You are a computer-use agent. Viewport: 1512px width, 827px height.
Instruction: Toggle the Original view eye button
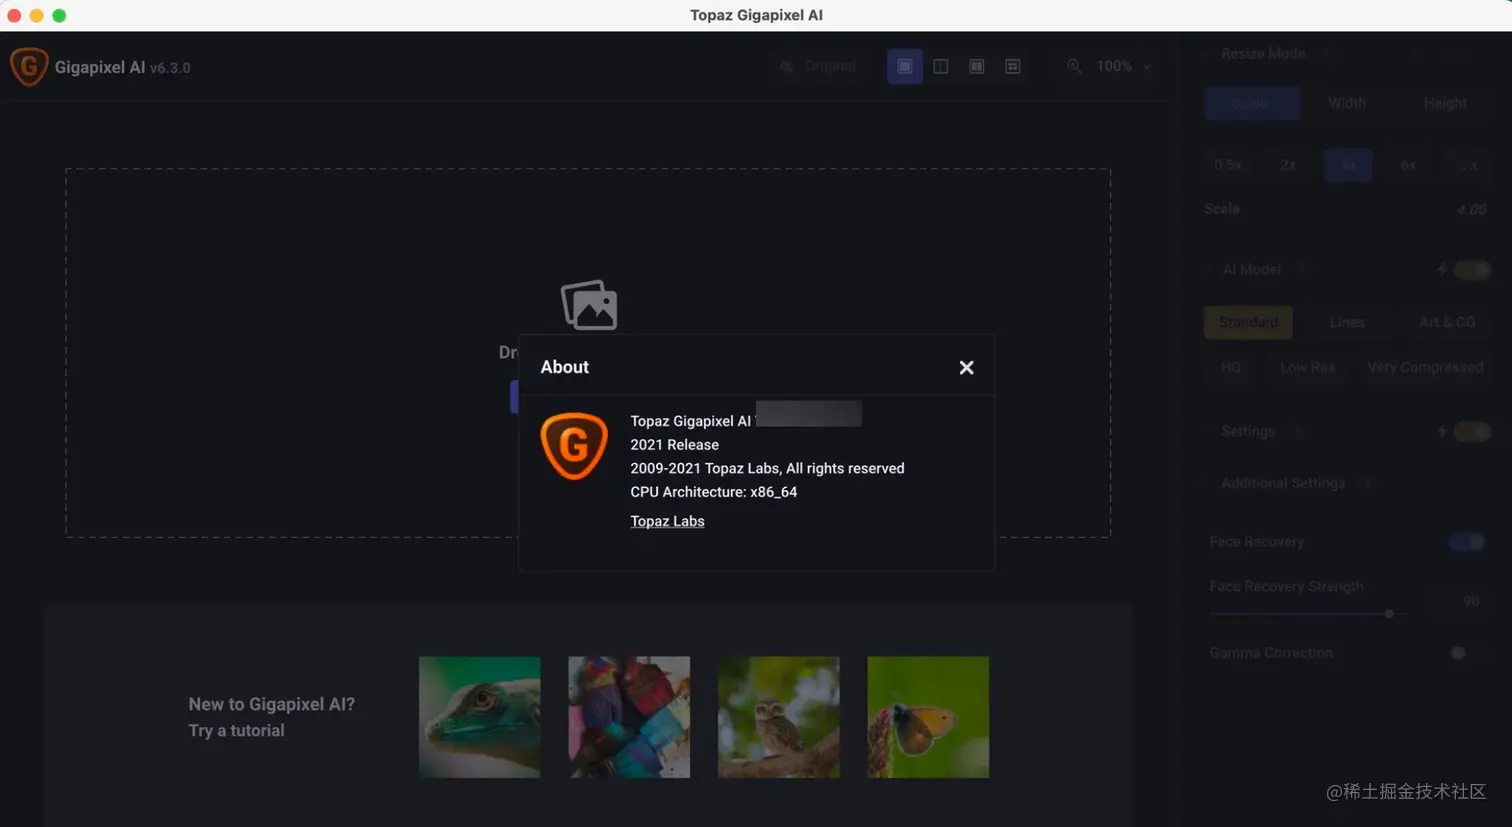818,66
